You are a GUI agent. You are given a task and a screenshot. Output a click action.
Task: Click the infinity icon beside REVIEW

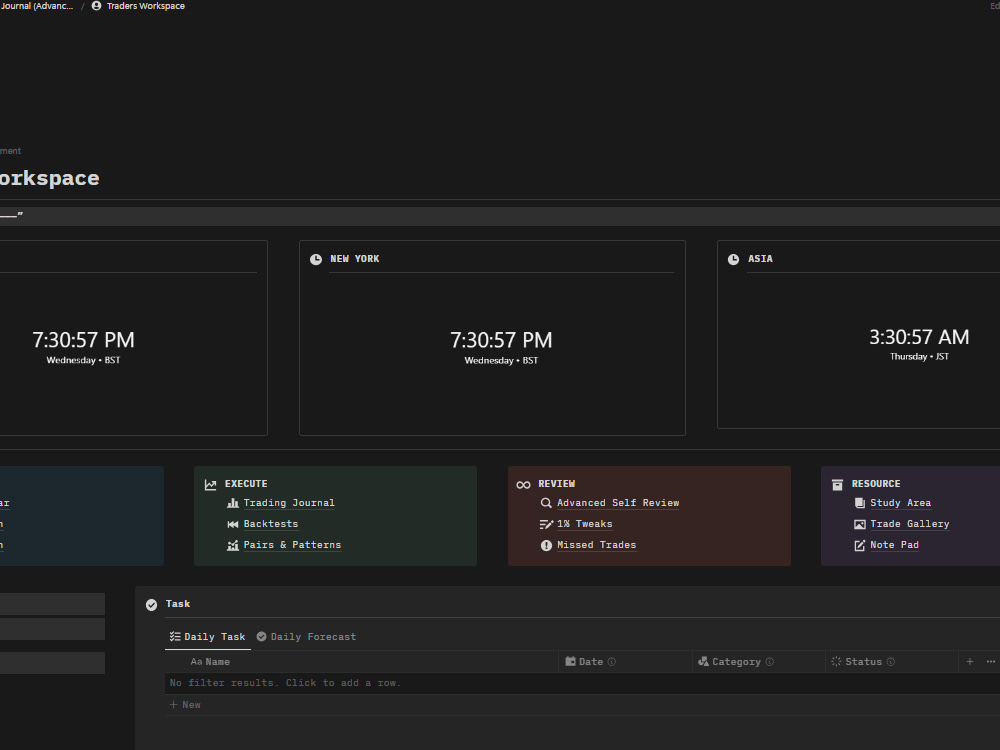point(524,485)
